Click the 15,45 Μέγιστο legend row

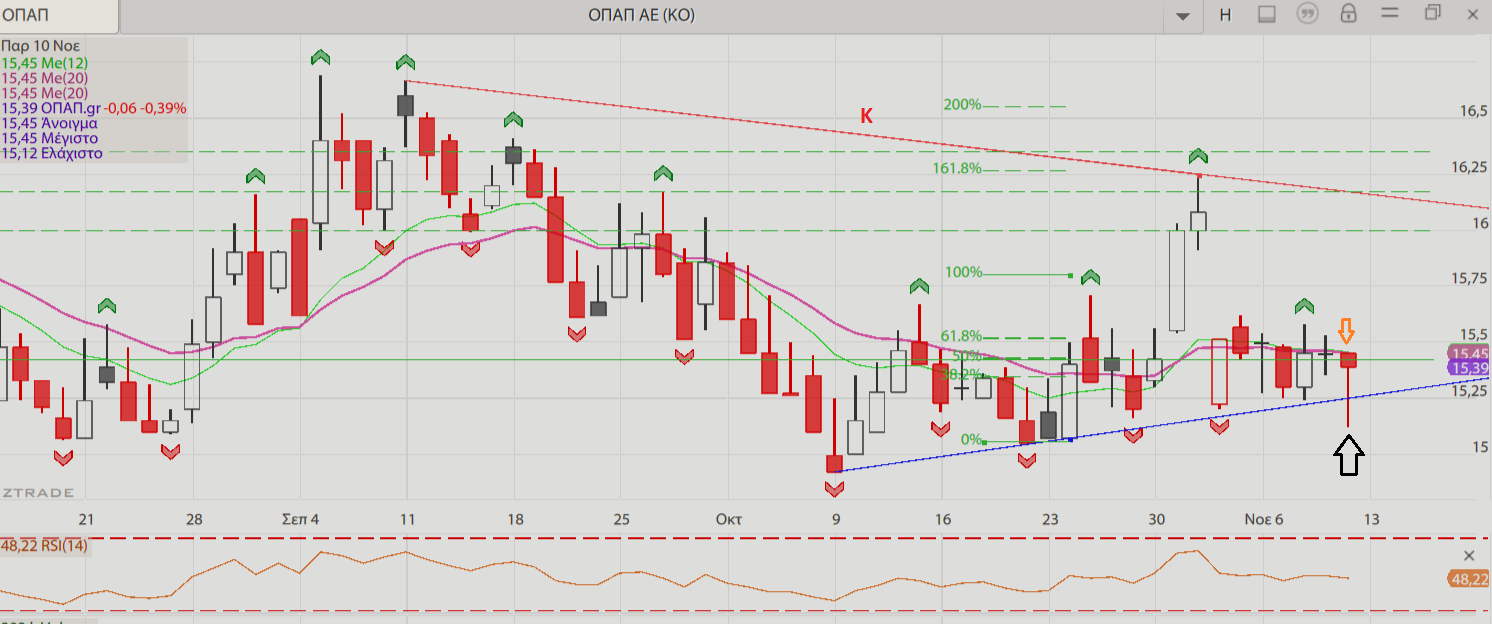(x=50, y=138)
